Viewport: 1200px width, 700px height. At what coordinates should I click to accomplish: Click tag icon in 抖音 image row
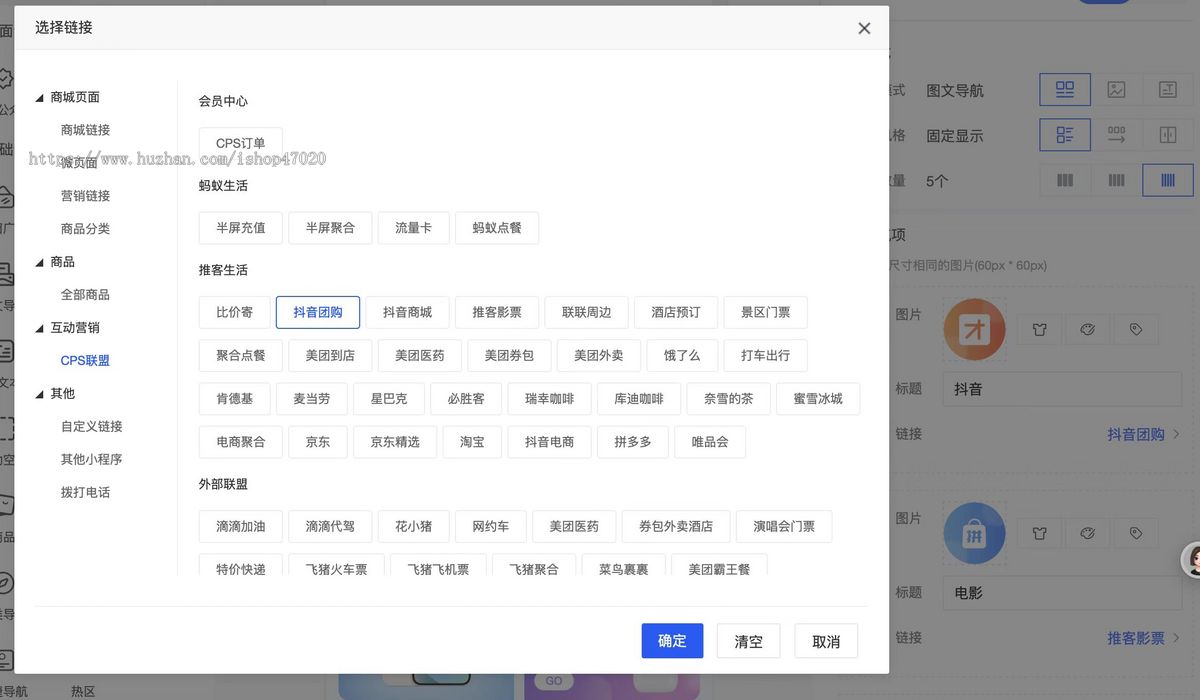pos(1136,329)
